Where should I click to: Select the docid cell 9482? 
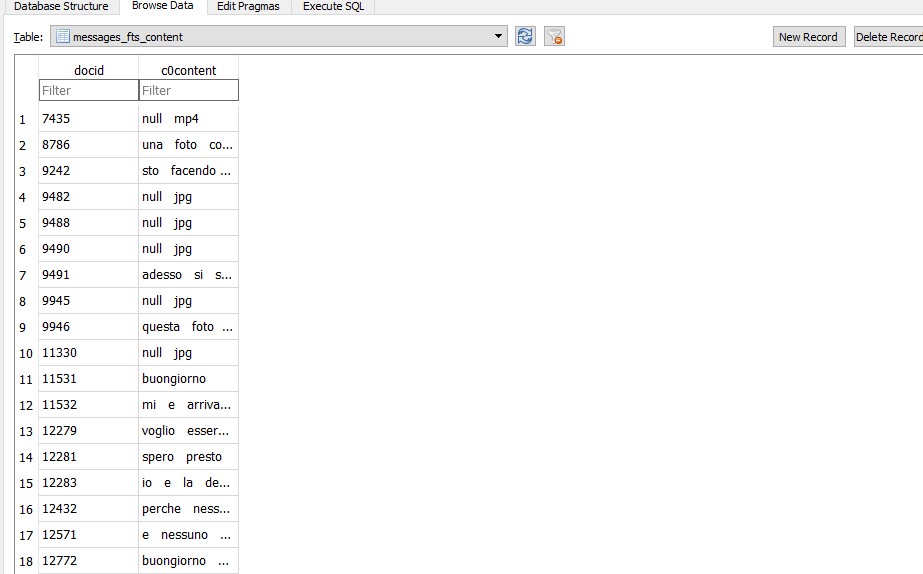click(x=89, y=197)
